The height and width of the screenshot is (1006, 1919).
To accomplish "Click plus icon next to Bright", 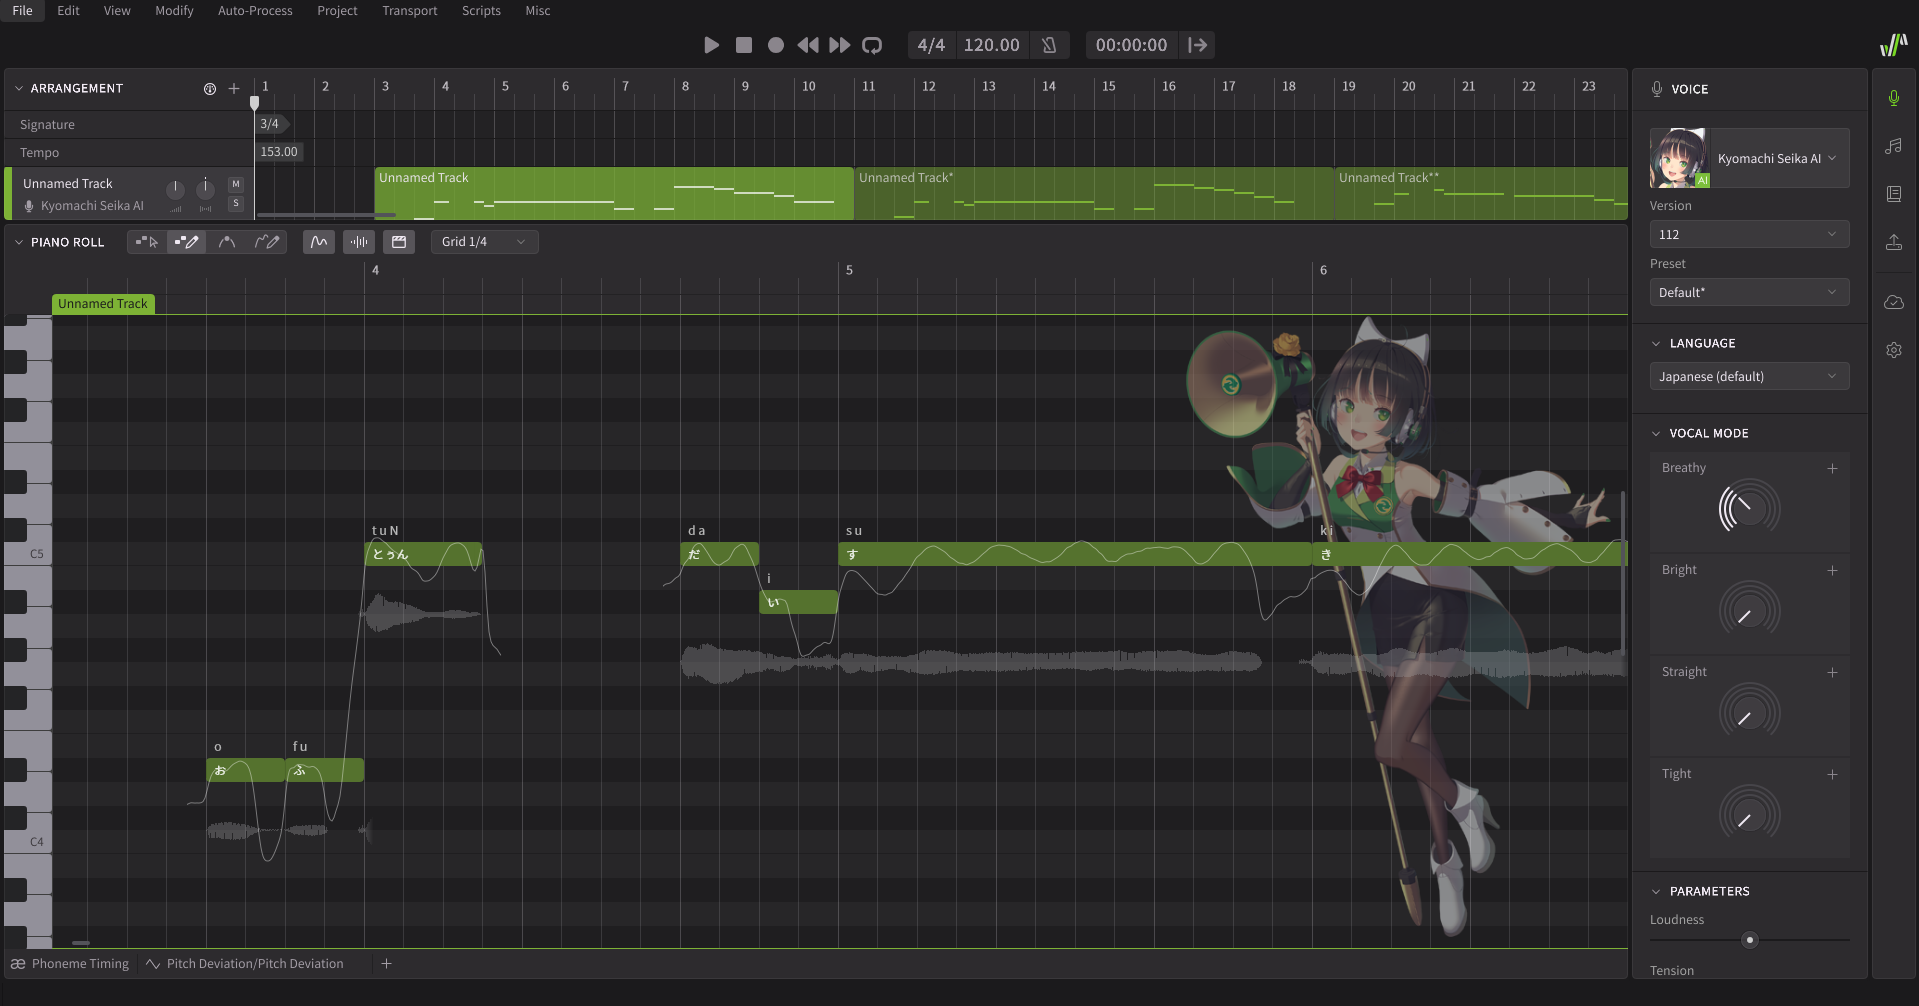I will tap(1833, 570).
